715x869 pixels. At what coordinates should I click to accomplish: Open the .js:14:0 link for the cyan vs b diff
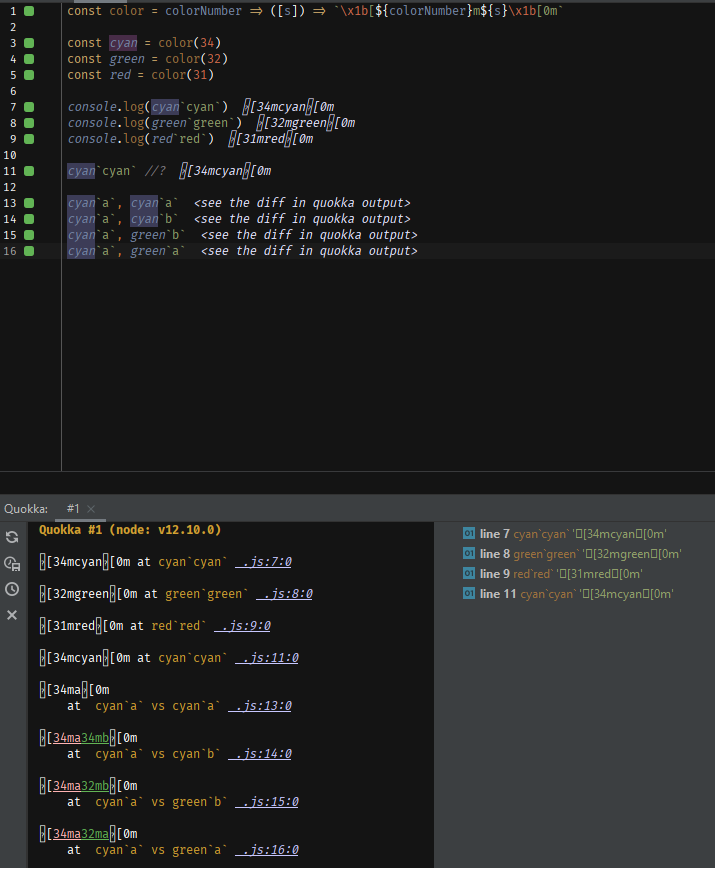point(260,753)
